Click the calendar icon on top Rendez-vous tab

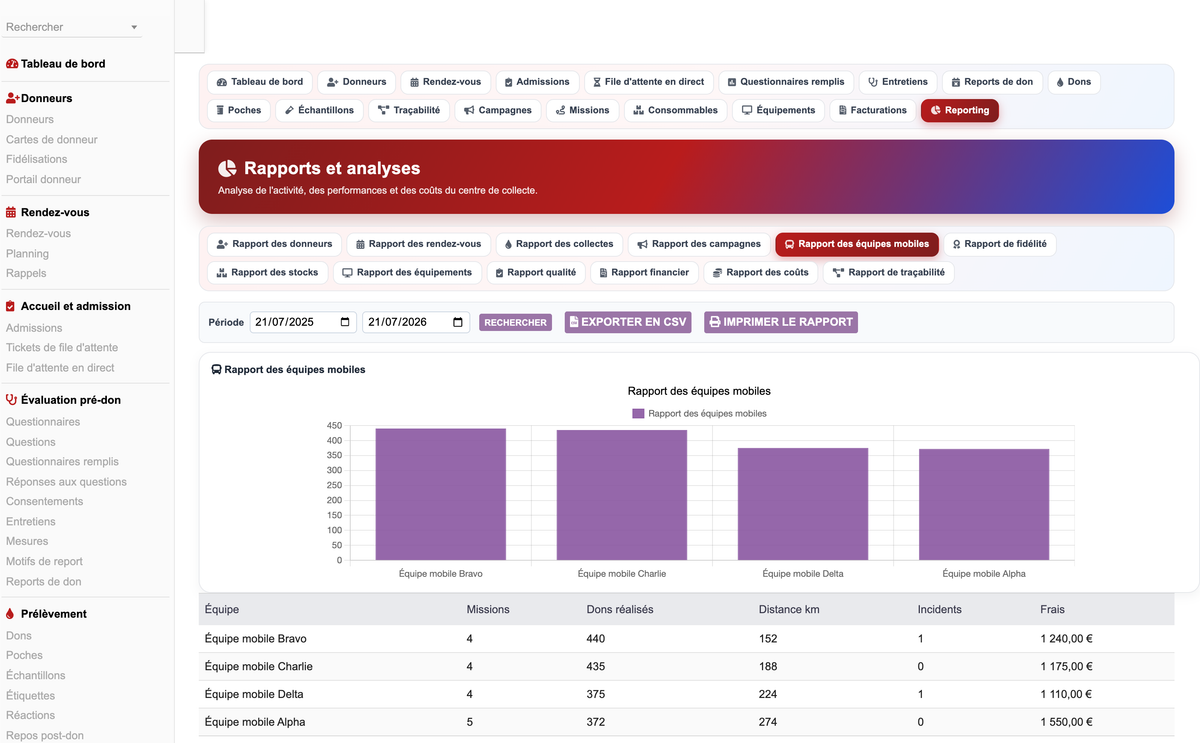[415, 82]
